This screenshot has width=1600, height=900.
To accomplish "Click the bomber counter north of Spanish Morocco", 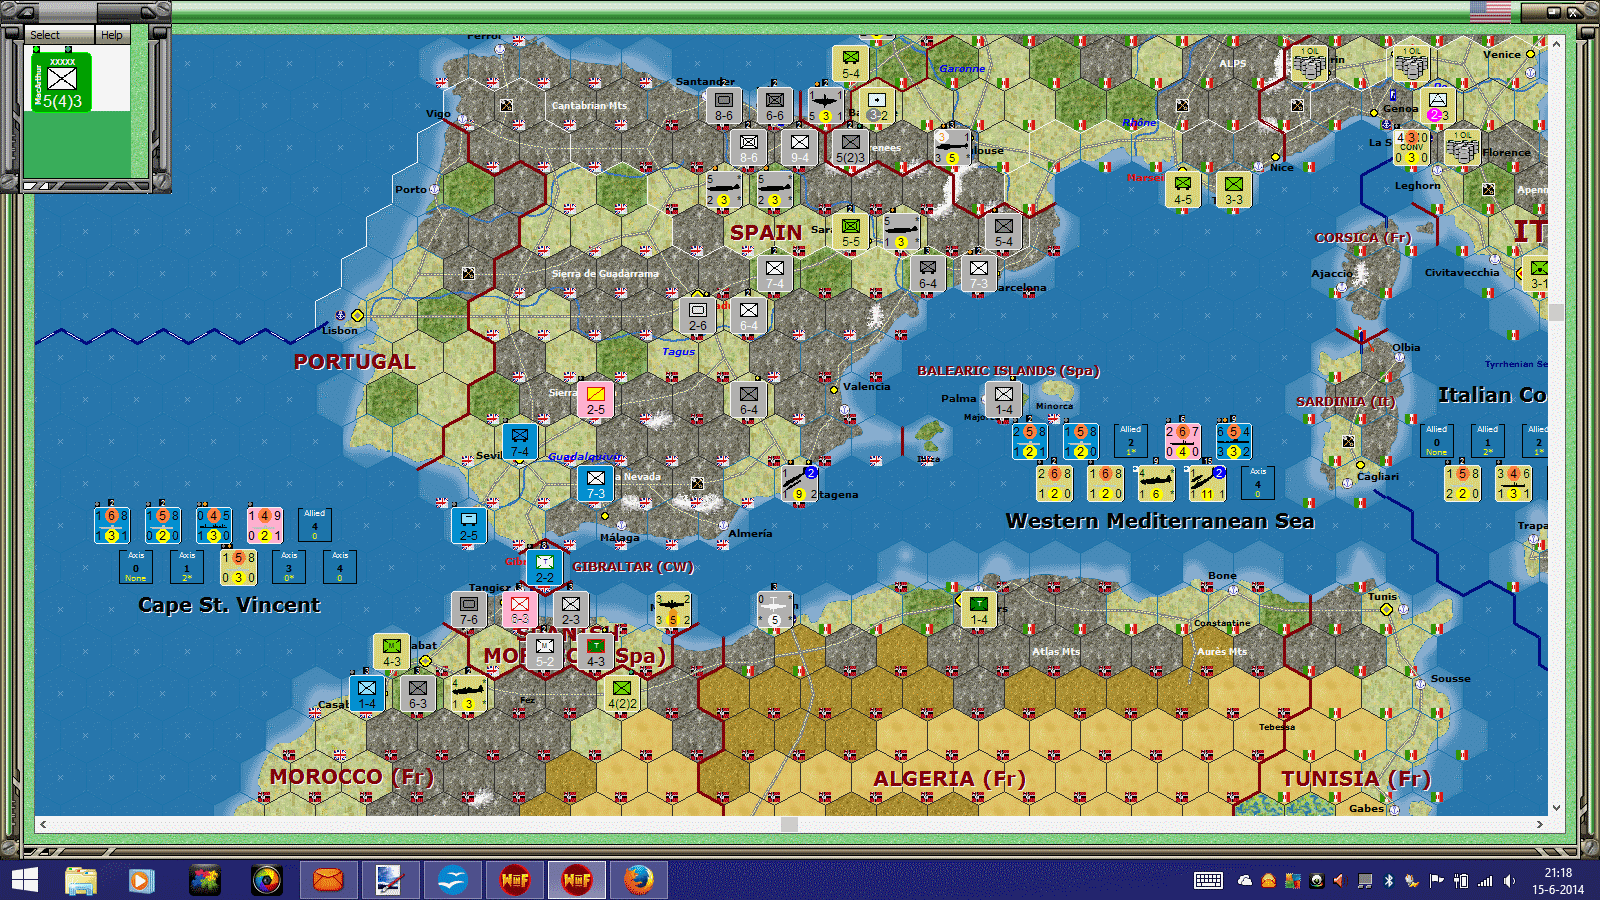I will [x=672, y=610].
